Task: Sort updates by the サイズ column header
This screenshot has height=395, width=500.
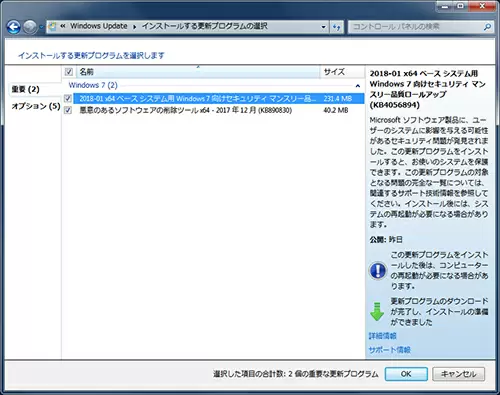Action: click(x=342, y=72)
